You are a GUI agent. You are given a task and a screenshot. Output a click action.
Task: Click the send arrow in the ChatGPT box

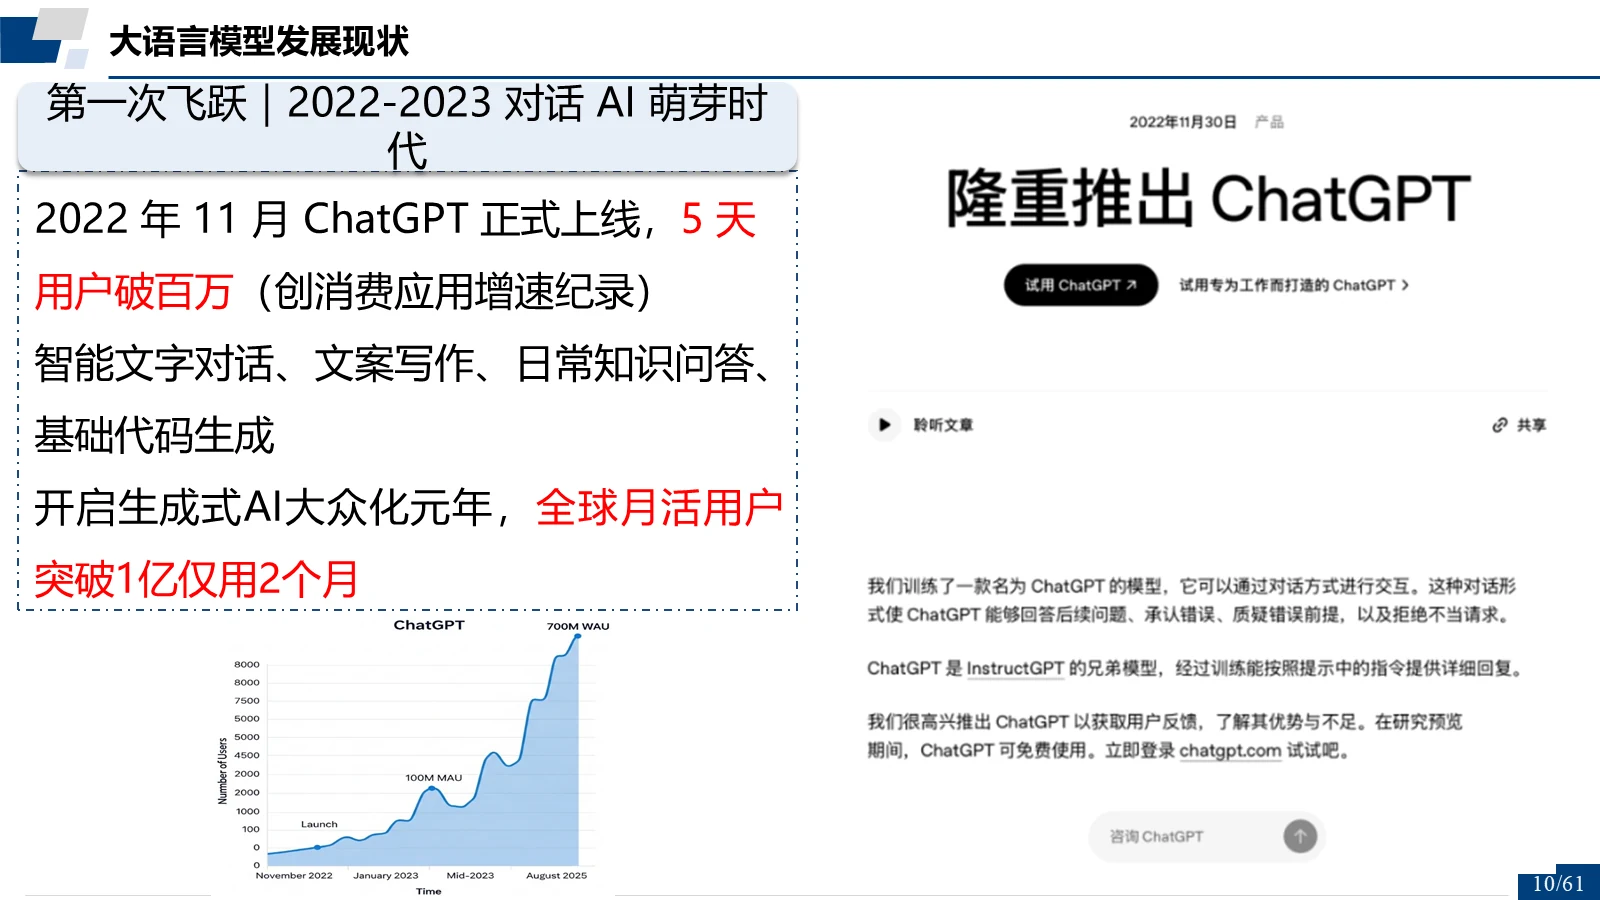1300,836
